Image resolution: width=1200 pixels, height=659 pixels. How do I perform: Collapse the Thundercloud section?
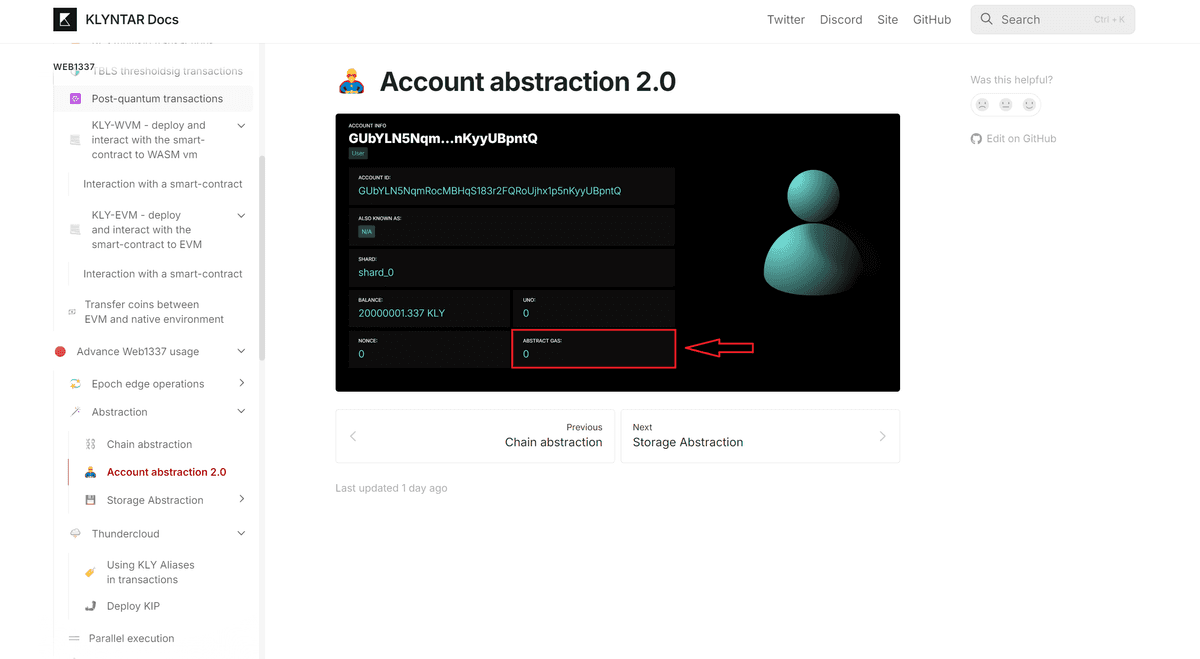[241, 534]
